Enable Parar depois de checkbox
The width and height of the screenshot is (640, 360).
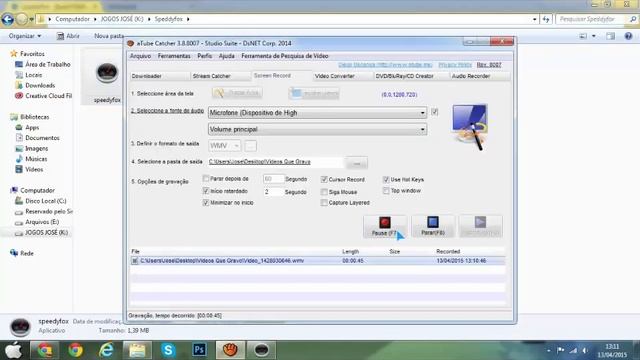coord(206,179)
